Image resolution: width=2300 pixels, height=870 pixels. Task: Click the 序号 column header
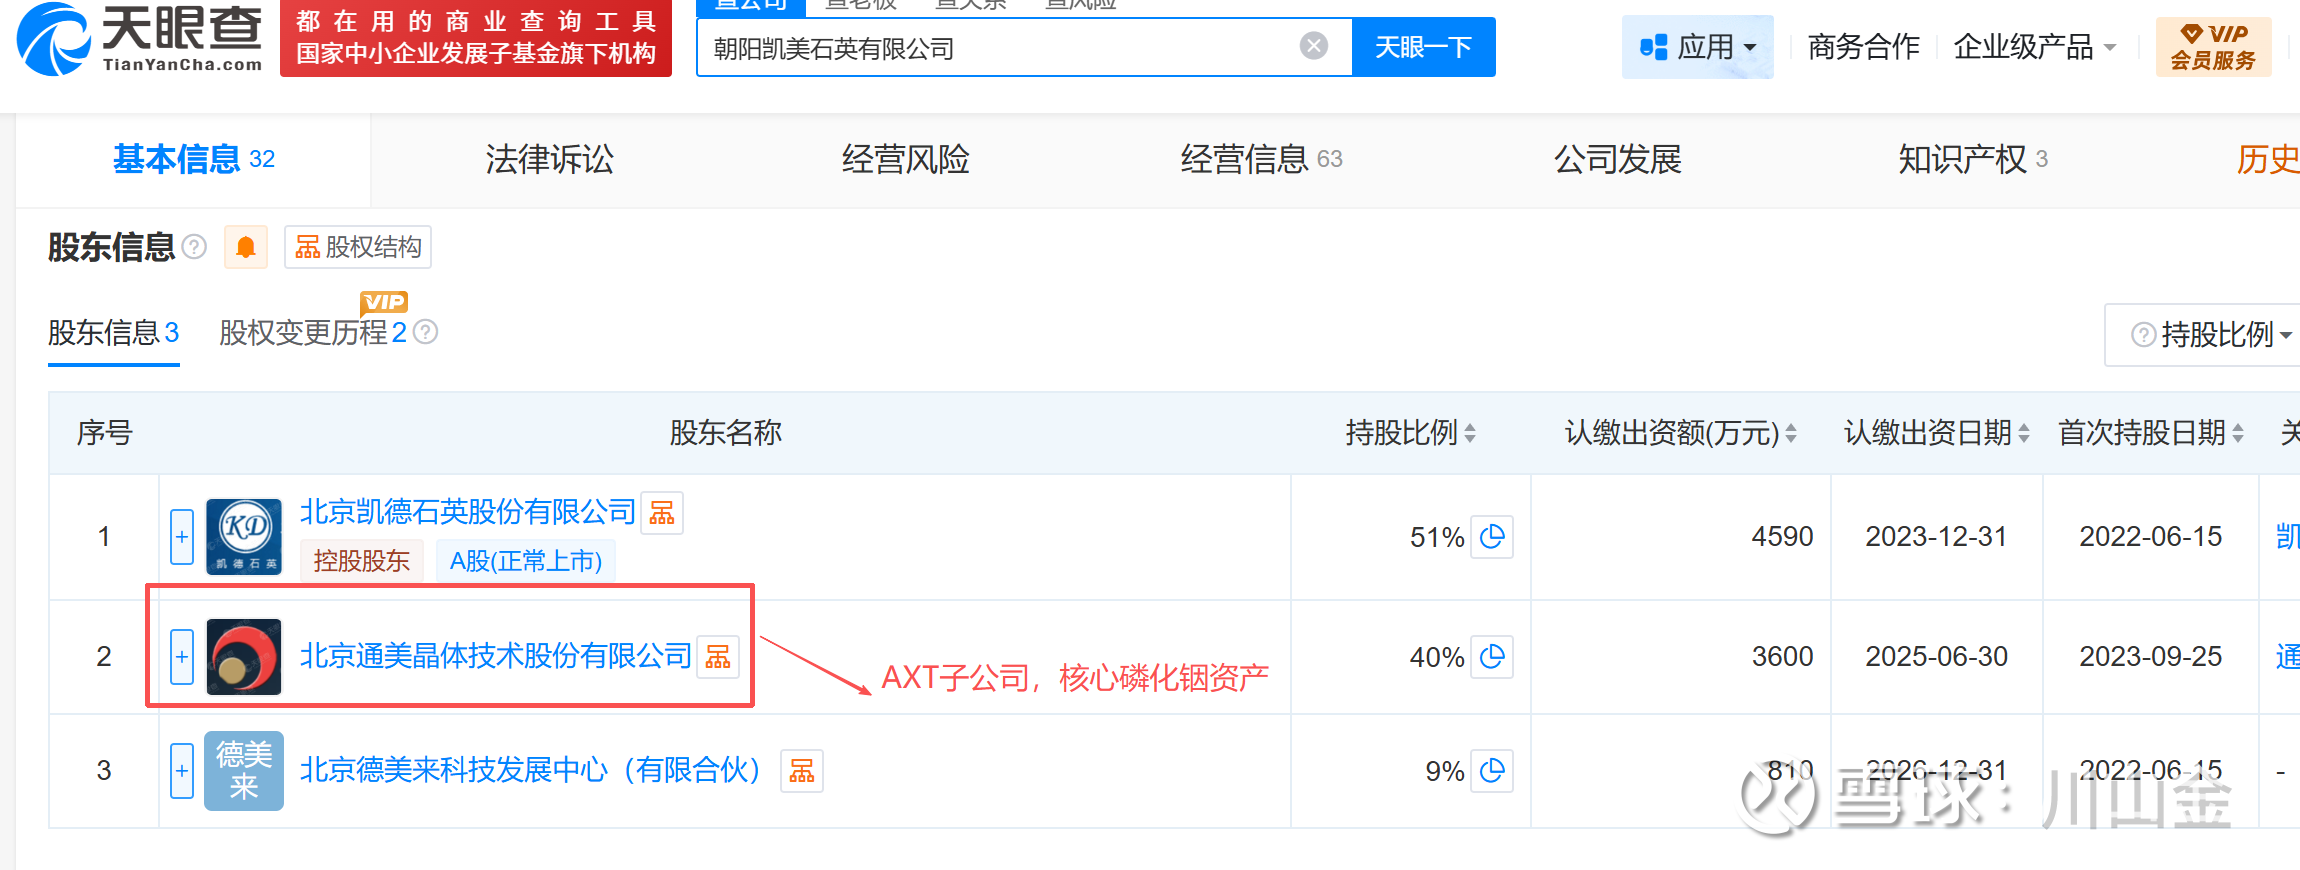click(x=105, y=433)
